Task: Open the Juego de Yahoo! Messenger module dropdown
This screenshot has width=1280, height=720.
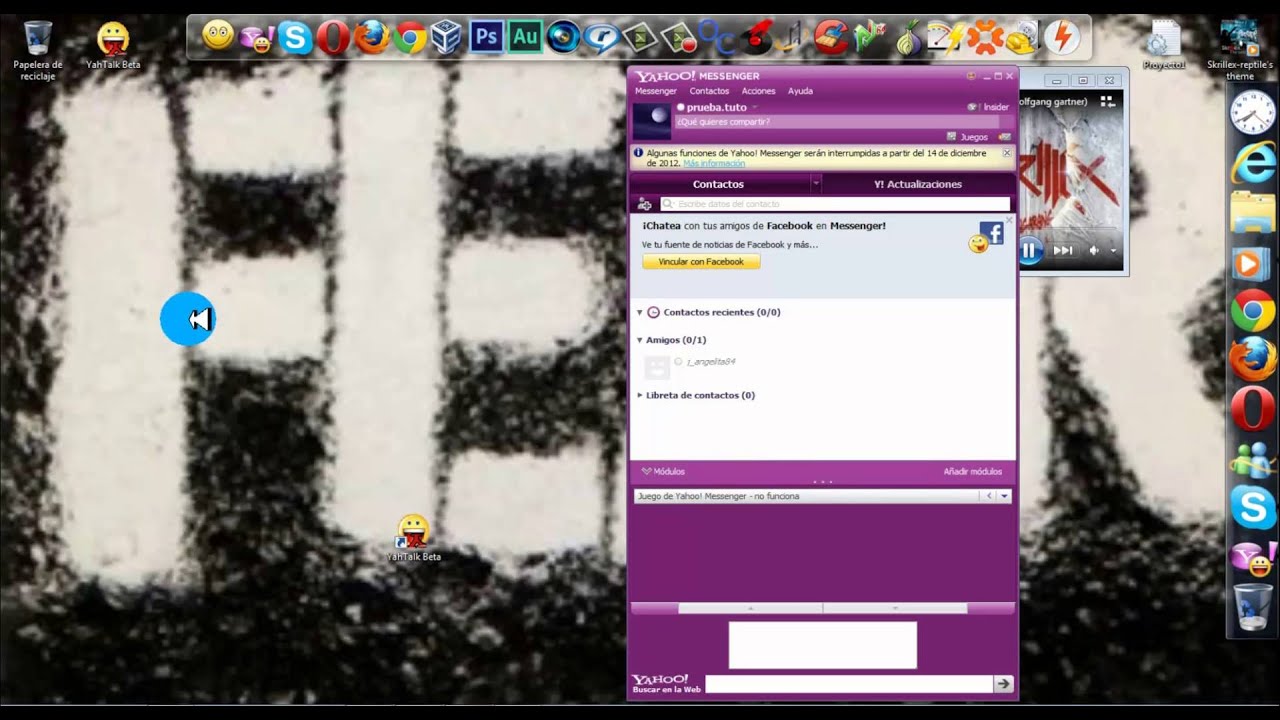Action: (1004, 496)
